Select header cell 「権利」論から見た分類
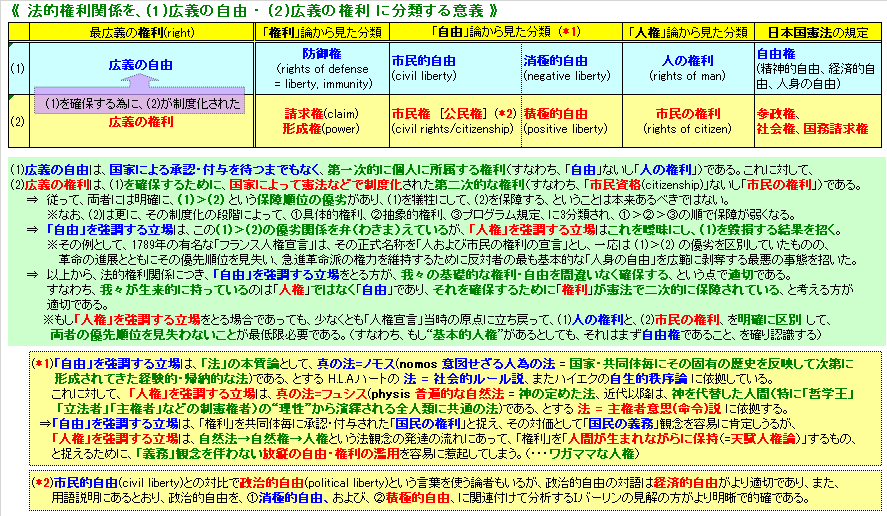This screenshot has width=887, height=516. (x=322, y=32)
